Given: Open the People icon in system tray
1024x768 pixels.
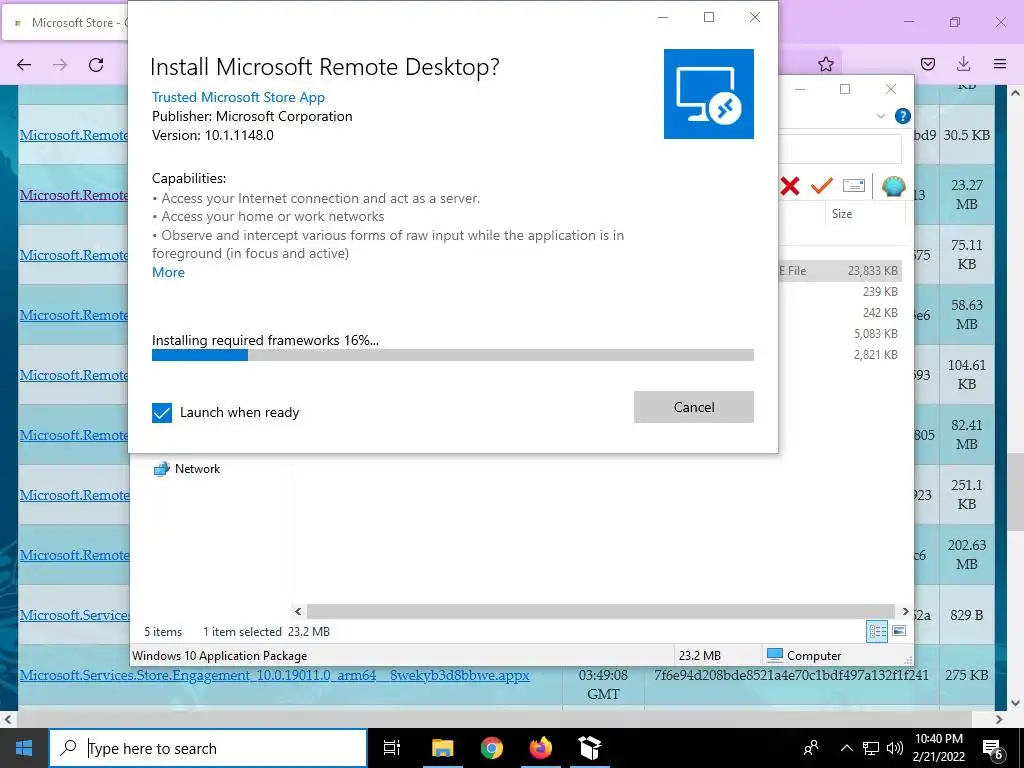Looking at the screenshot, I should tap(811, 748).
